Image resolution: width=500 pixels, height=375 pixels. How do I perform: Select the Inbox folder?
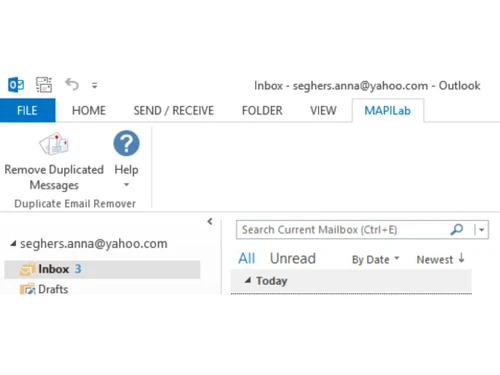102,269
